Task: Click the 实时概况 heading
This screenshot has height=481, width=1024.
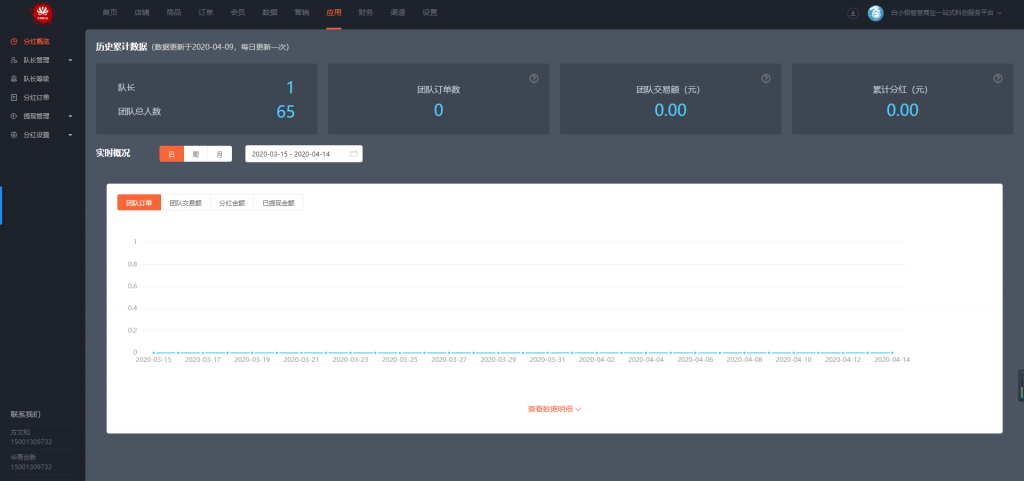Action: coord(113,153)
